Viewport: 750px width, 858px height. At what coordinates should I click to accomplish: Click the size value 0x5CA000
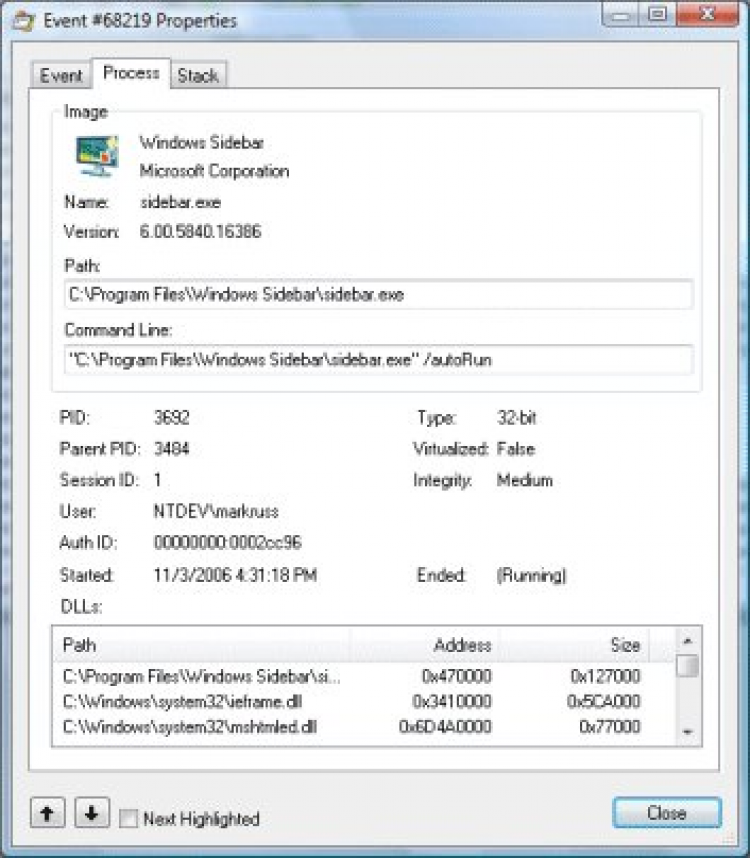603,702
